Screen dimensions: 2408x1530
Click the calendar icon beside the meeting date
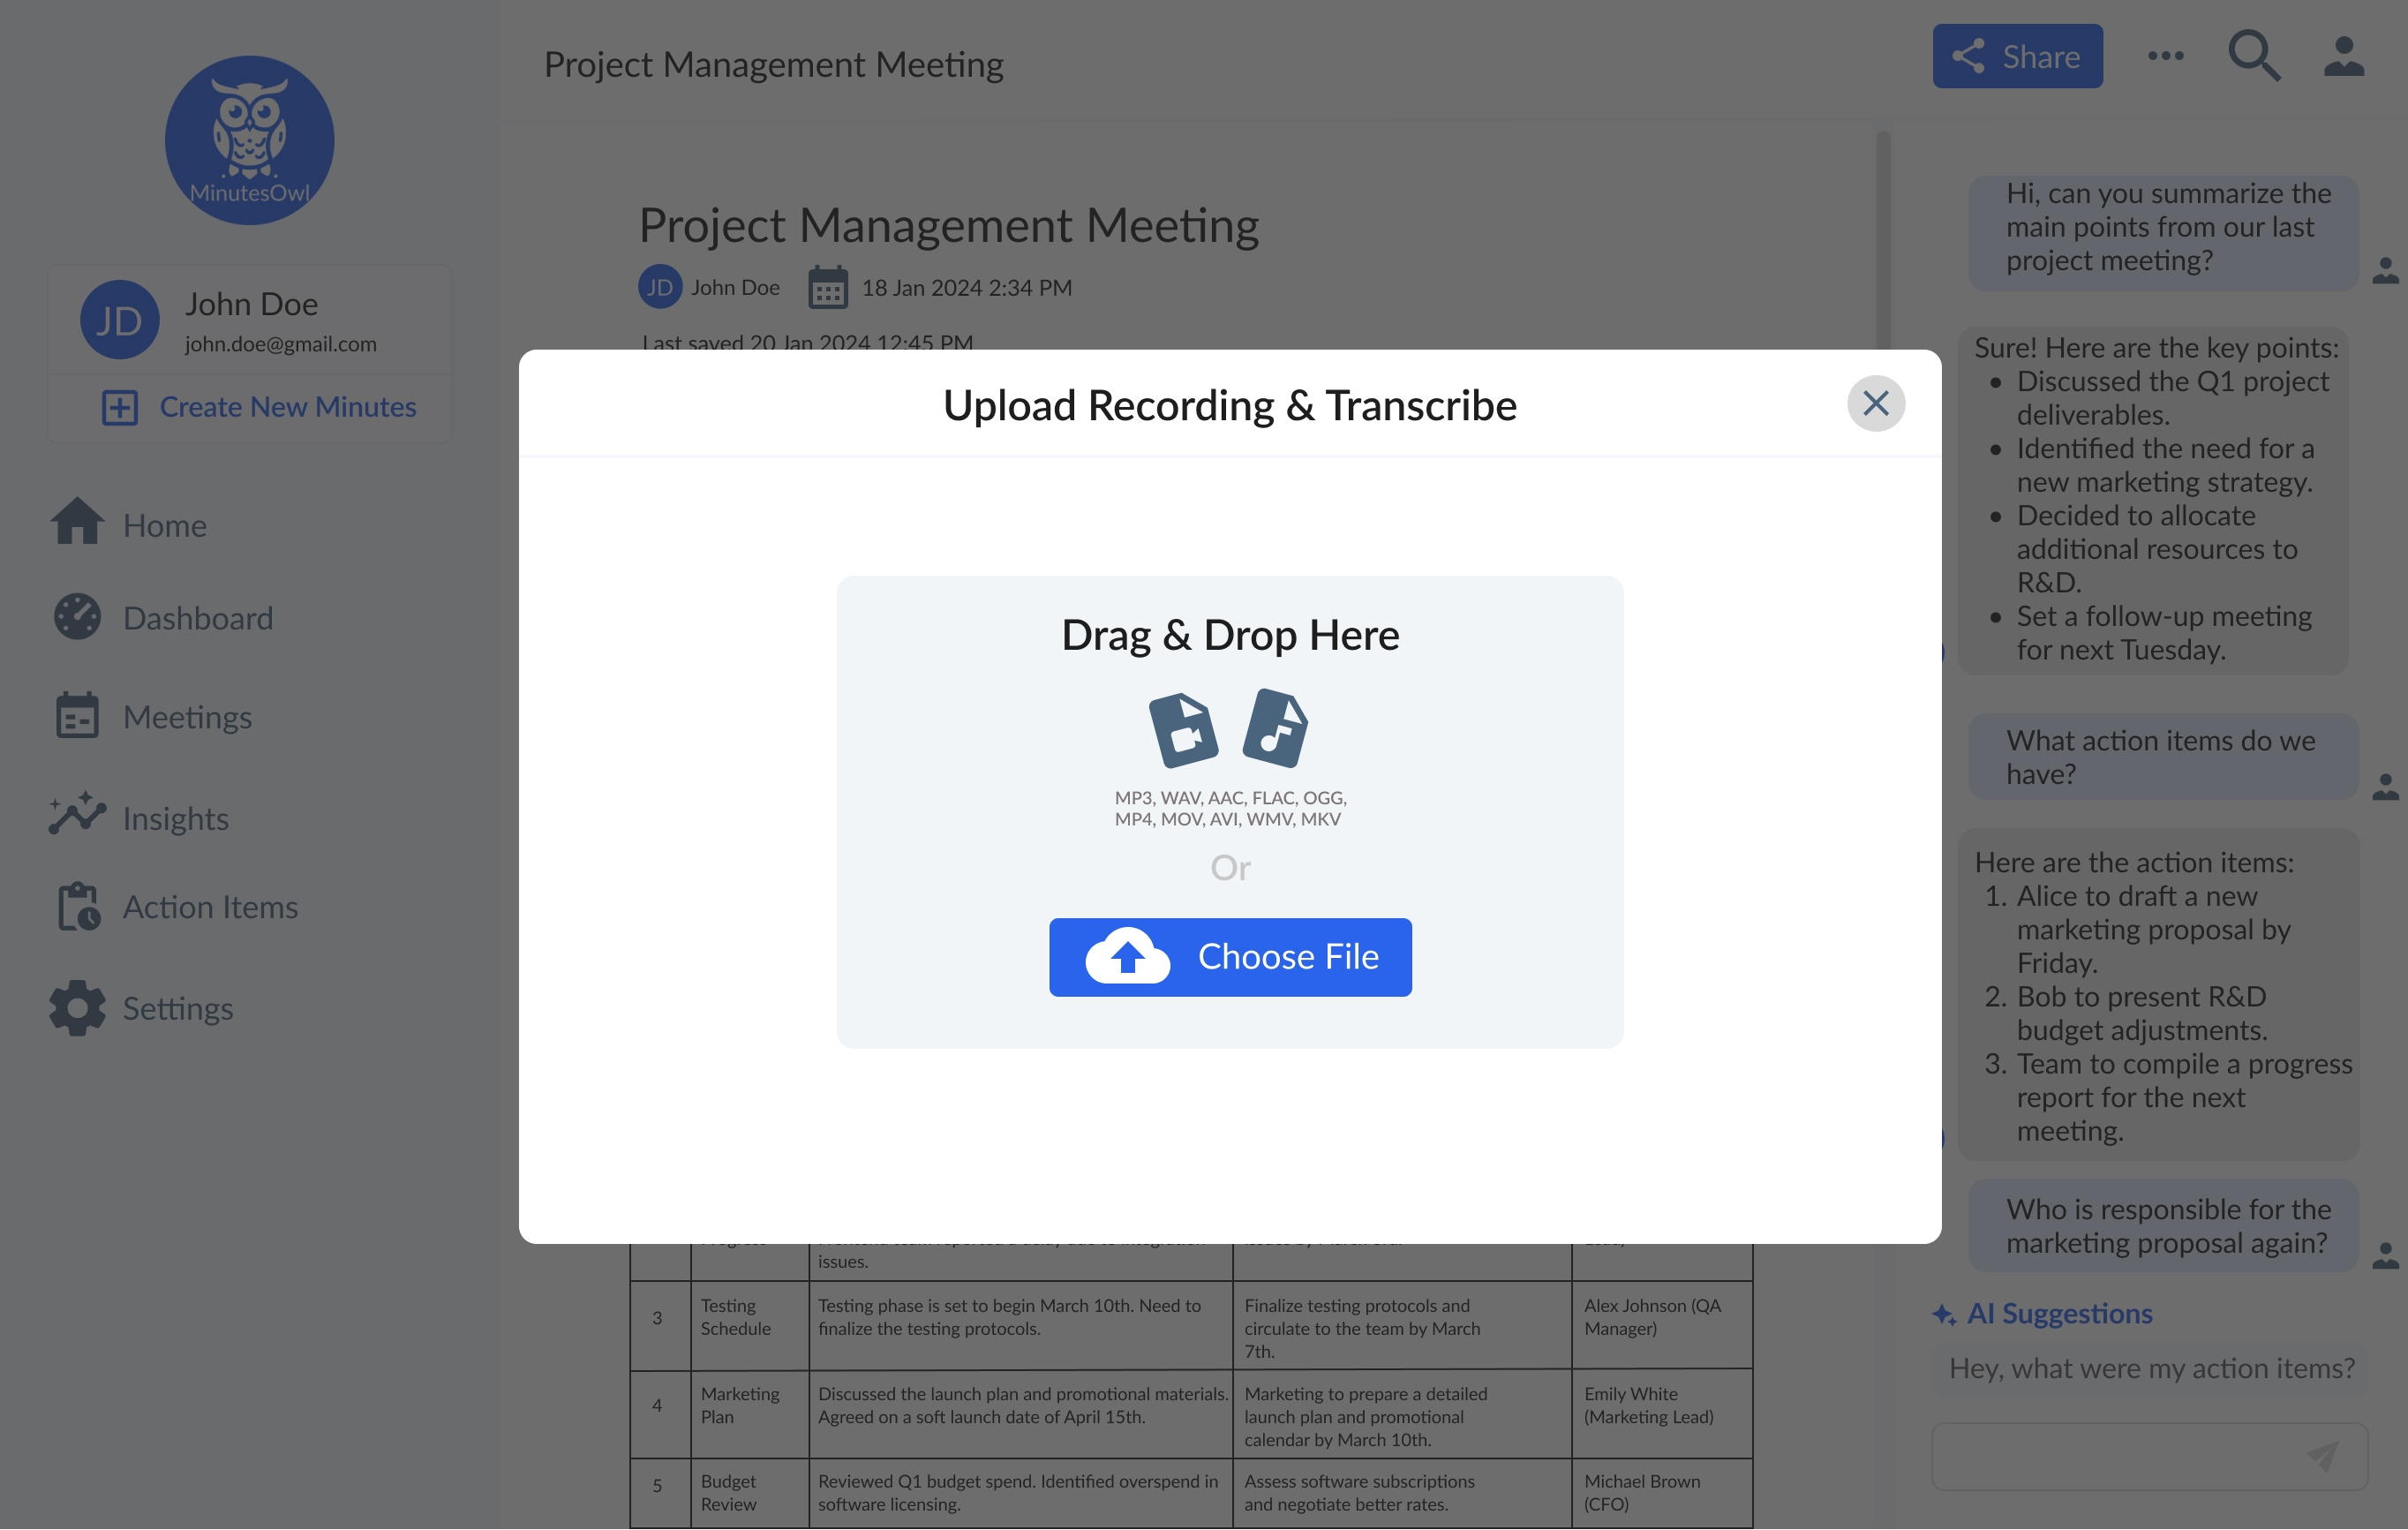pyautogui.click(x=827, y=287)
